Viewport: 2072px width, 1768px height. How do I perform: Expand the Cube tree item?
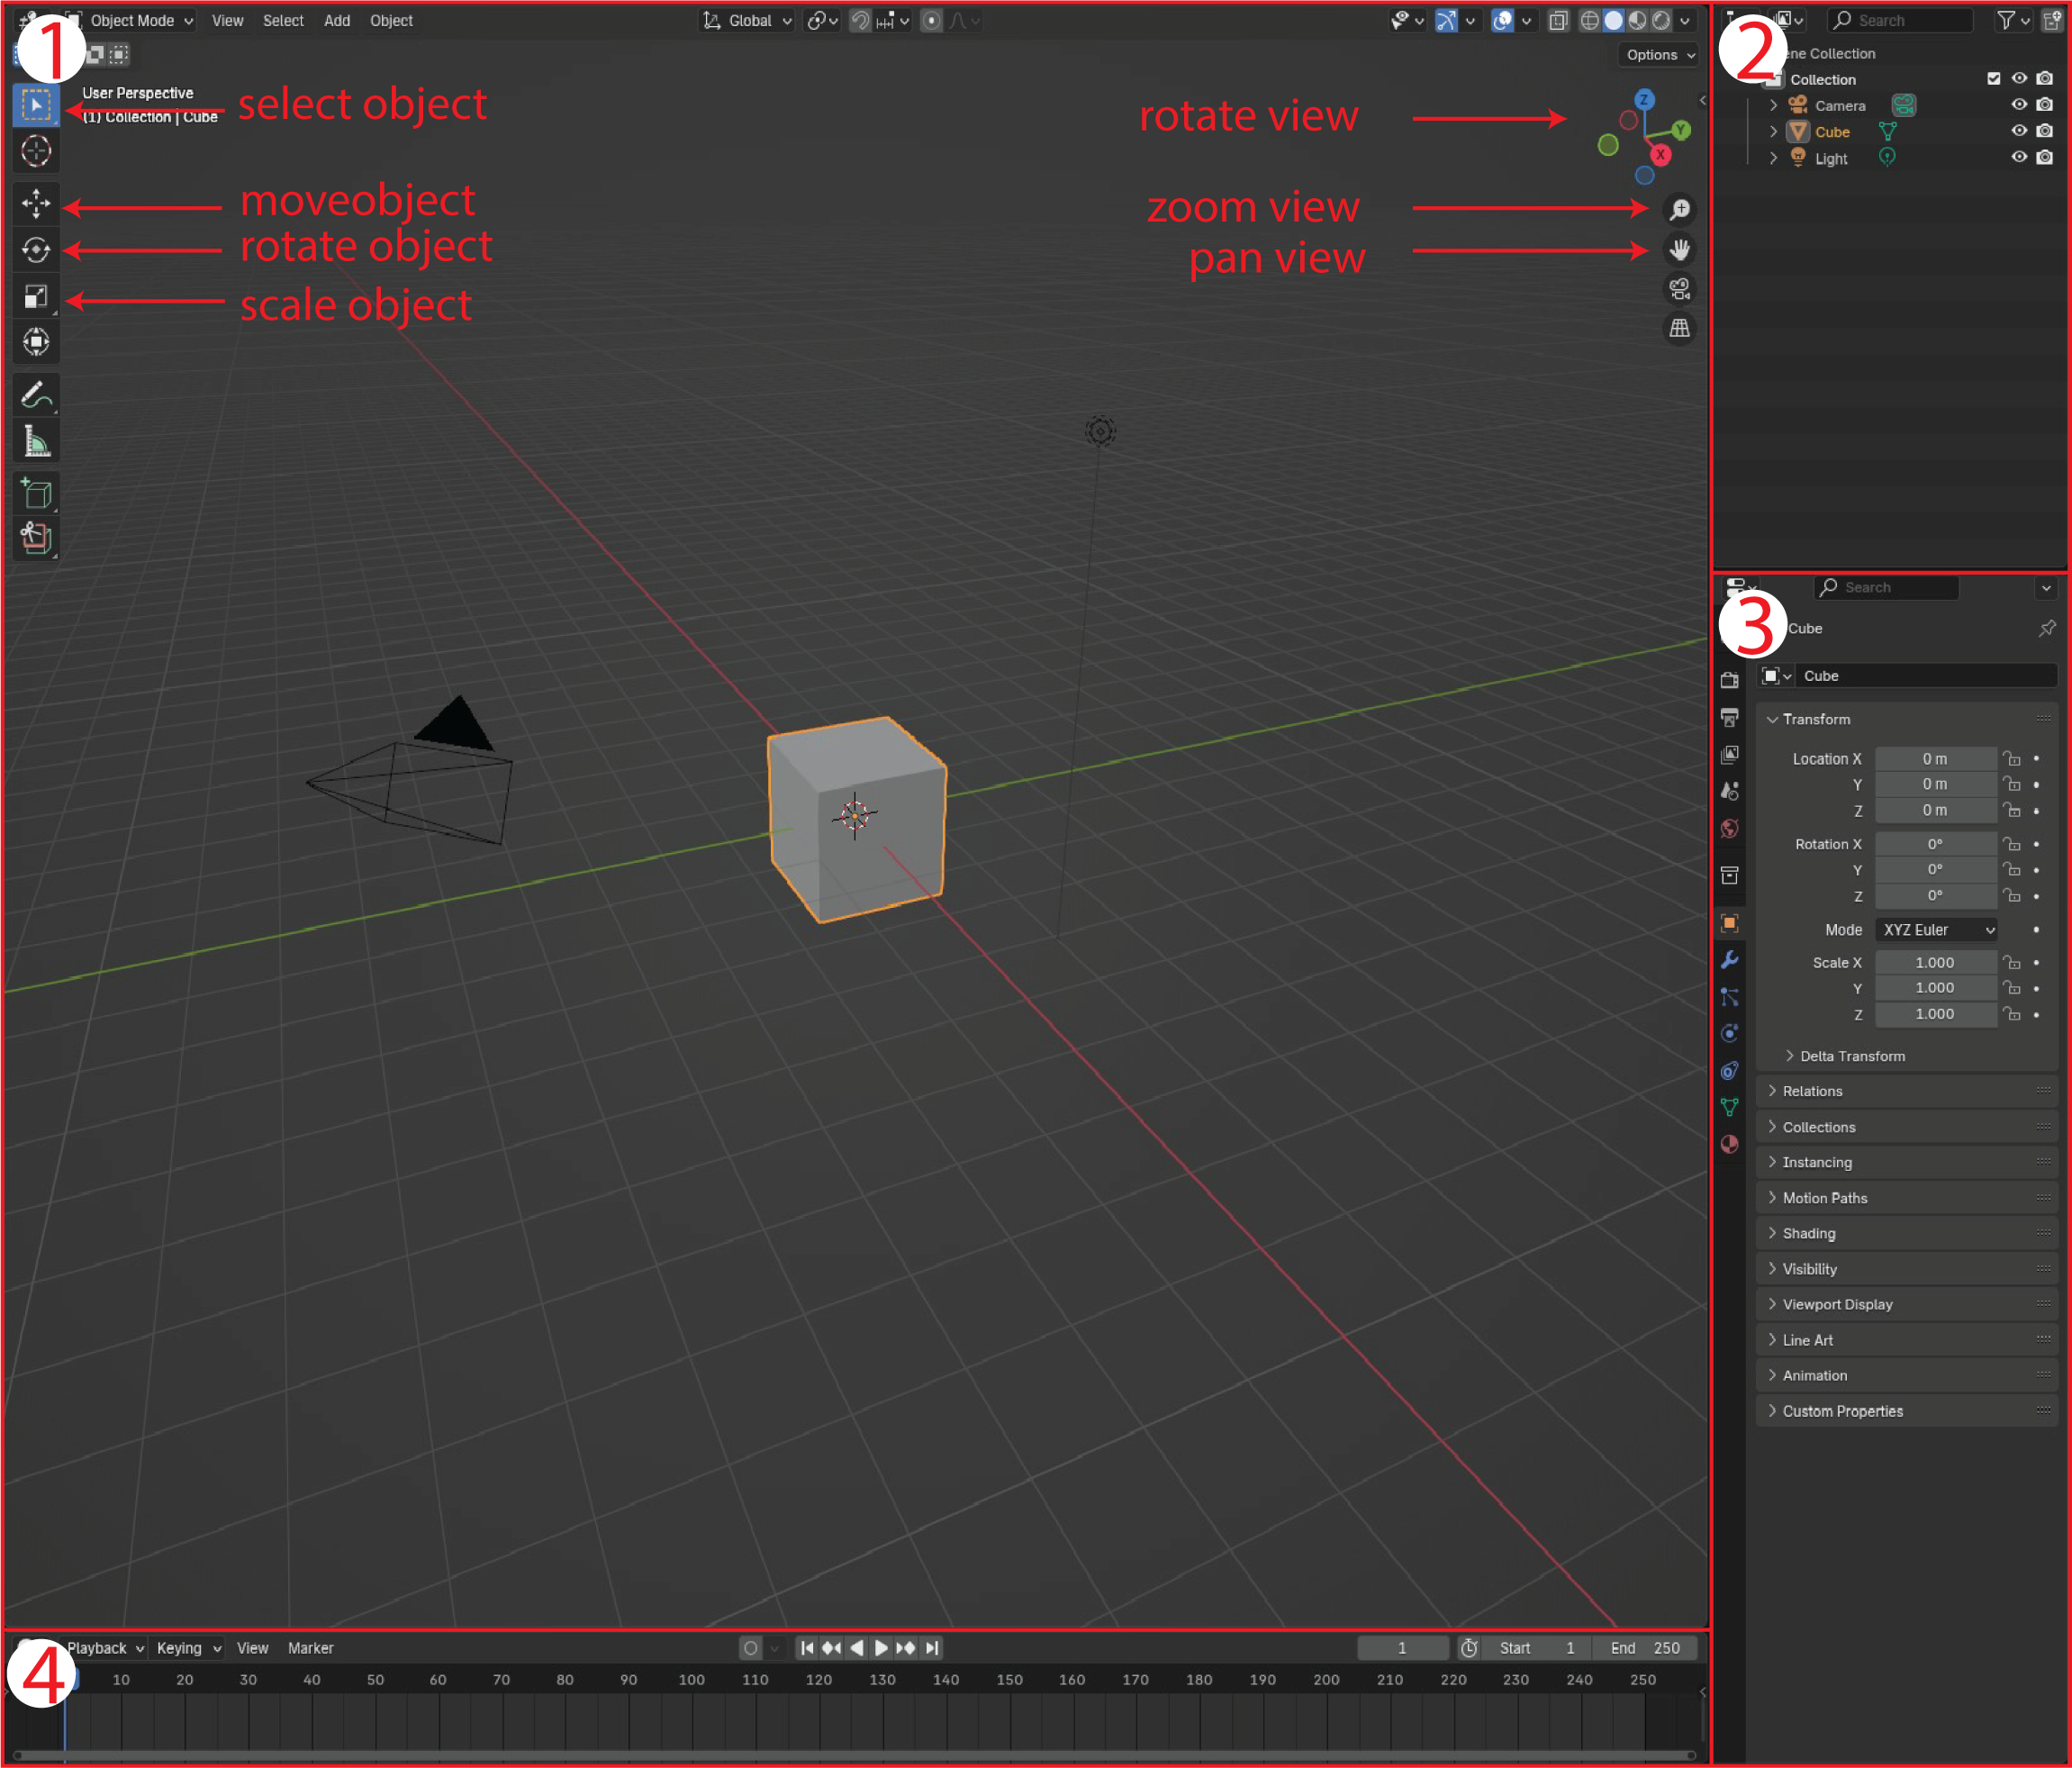point(1773,131)
